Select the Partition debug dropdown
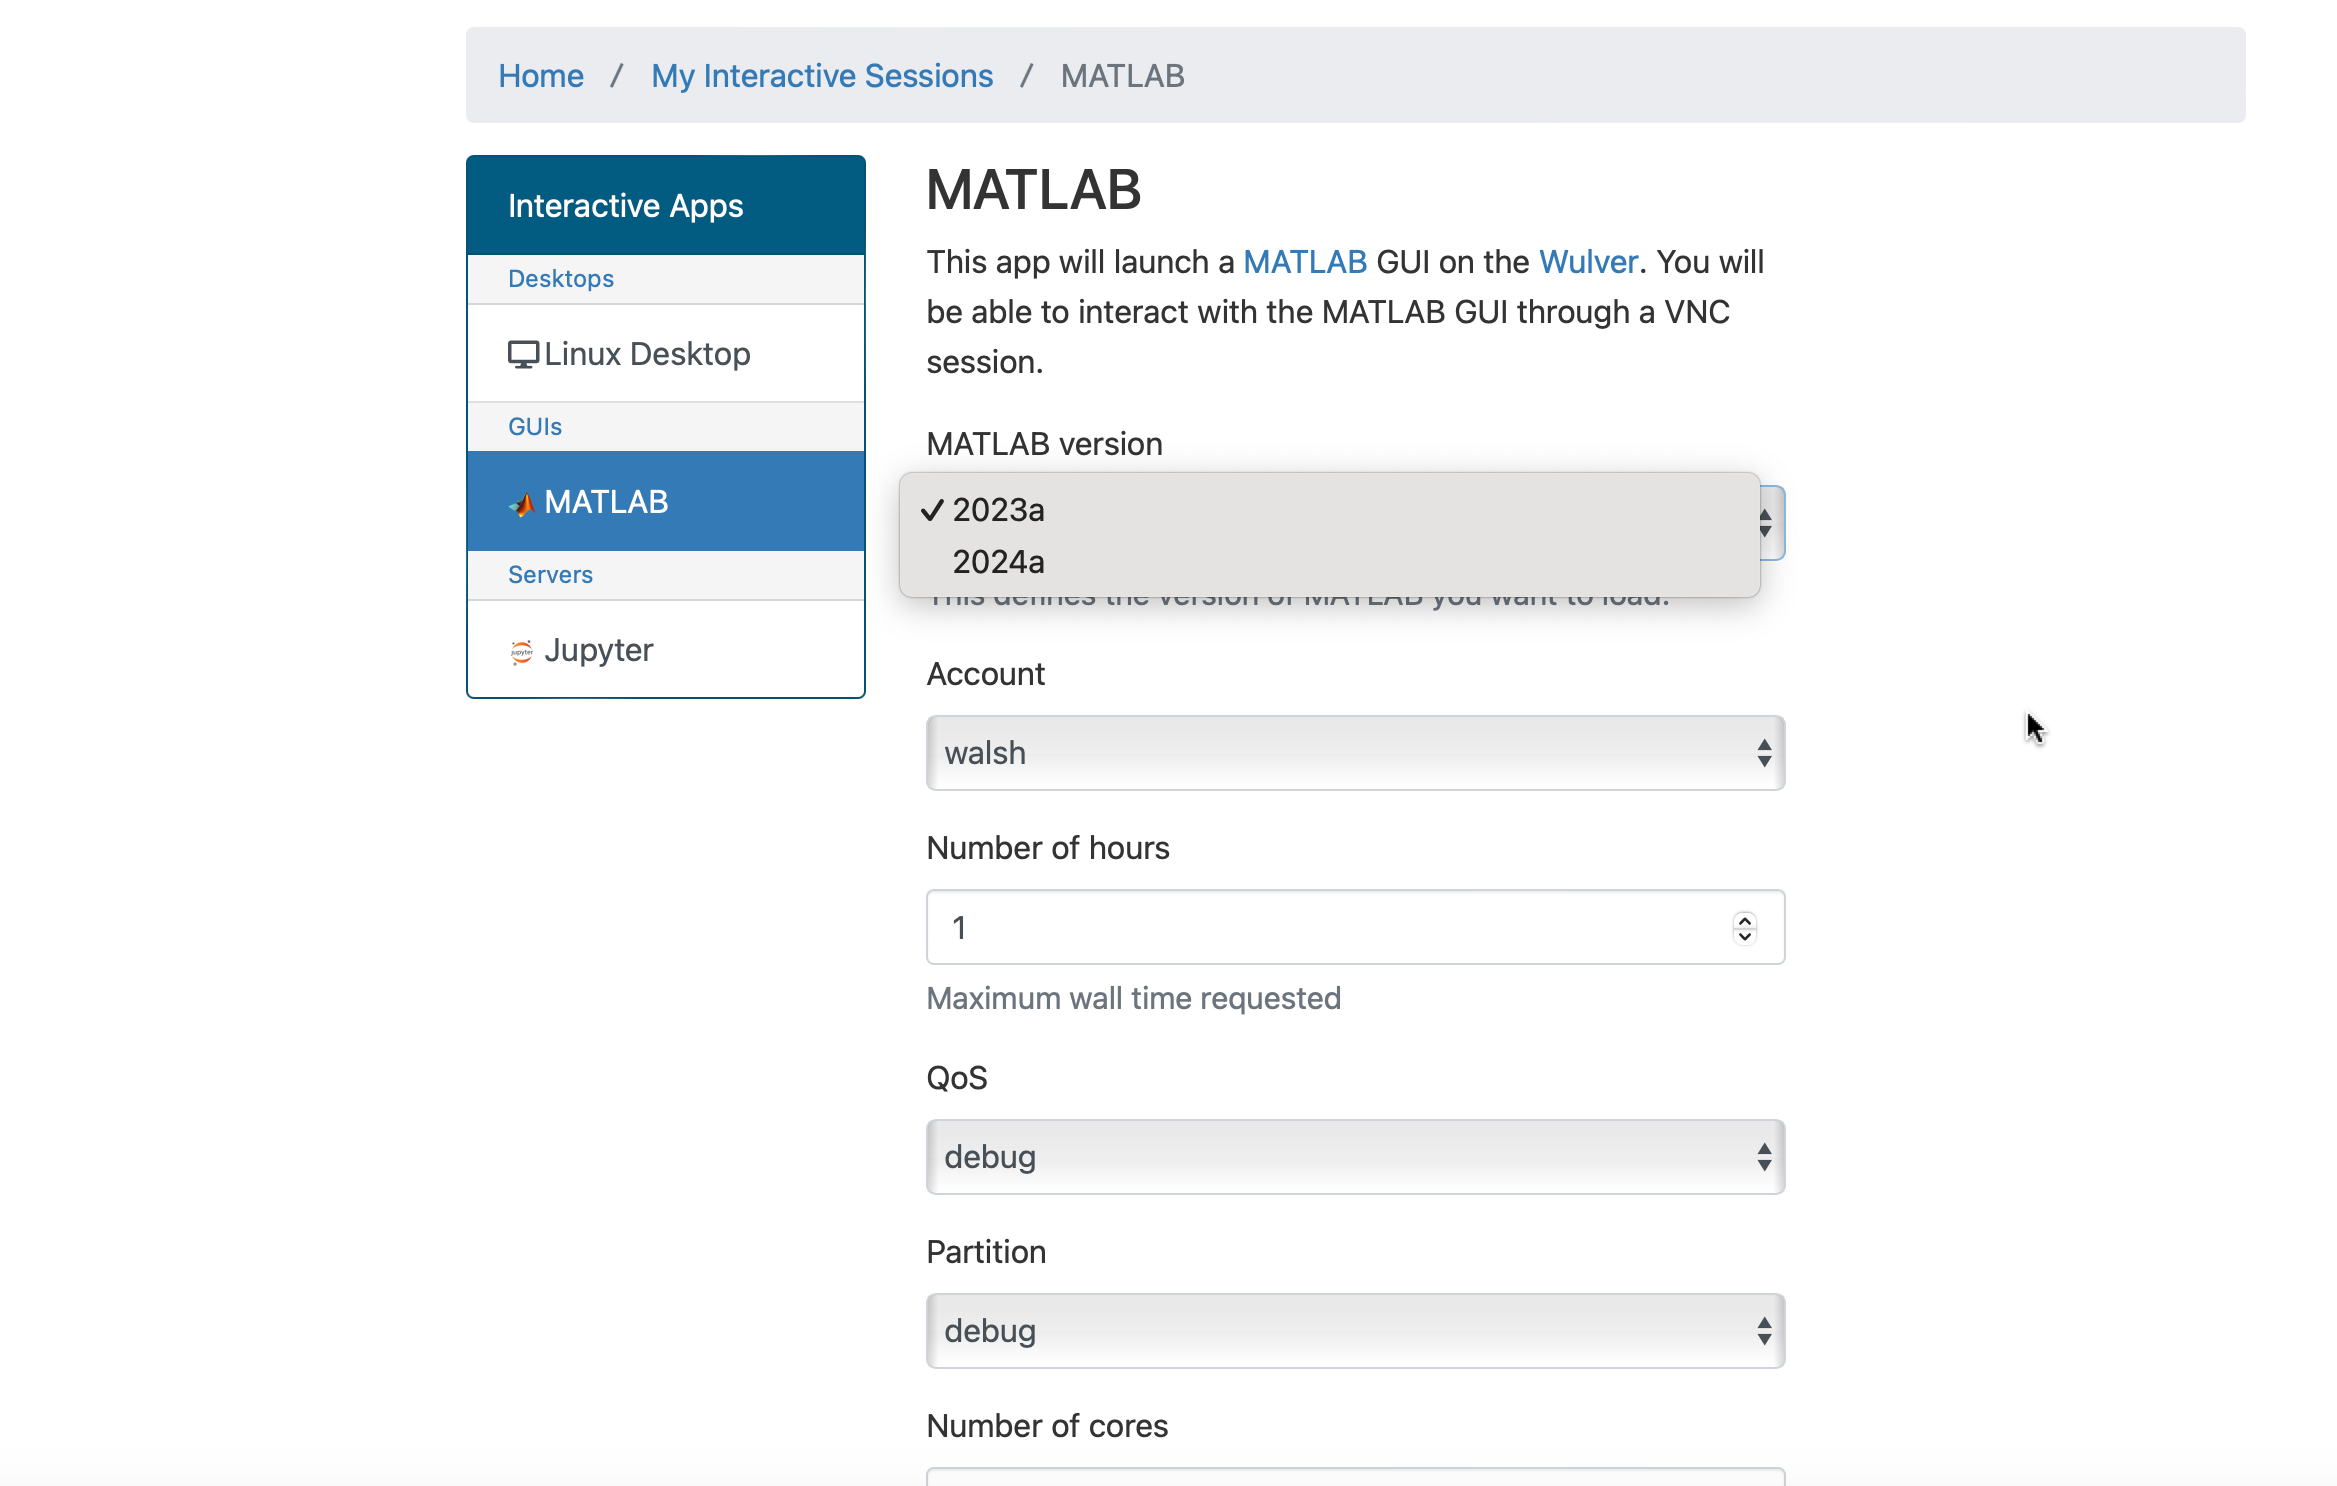This screenshot has height=1486, width=2337. (1354, 1329)
